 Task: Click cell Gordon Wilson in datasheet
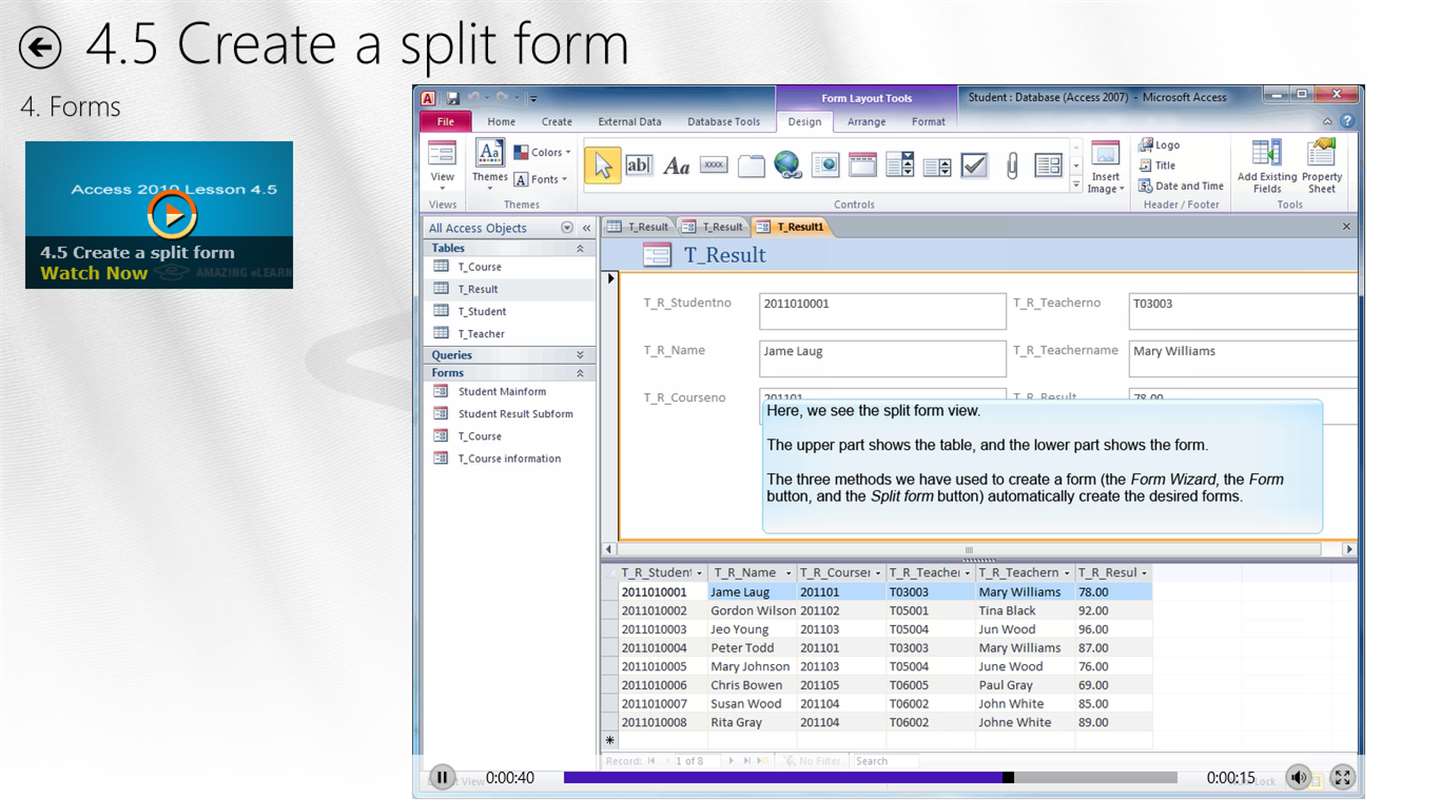pyautogui.click(x=752, y=611)
